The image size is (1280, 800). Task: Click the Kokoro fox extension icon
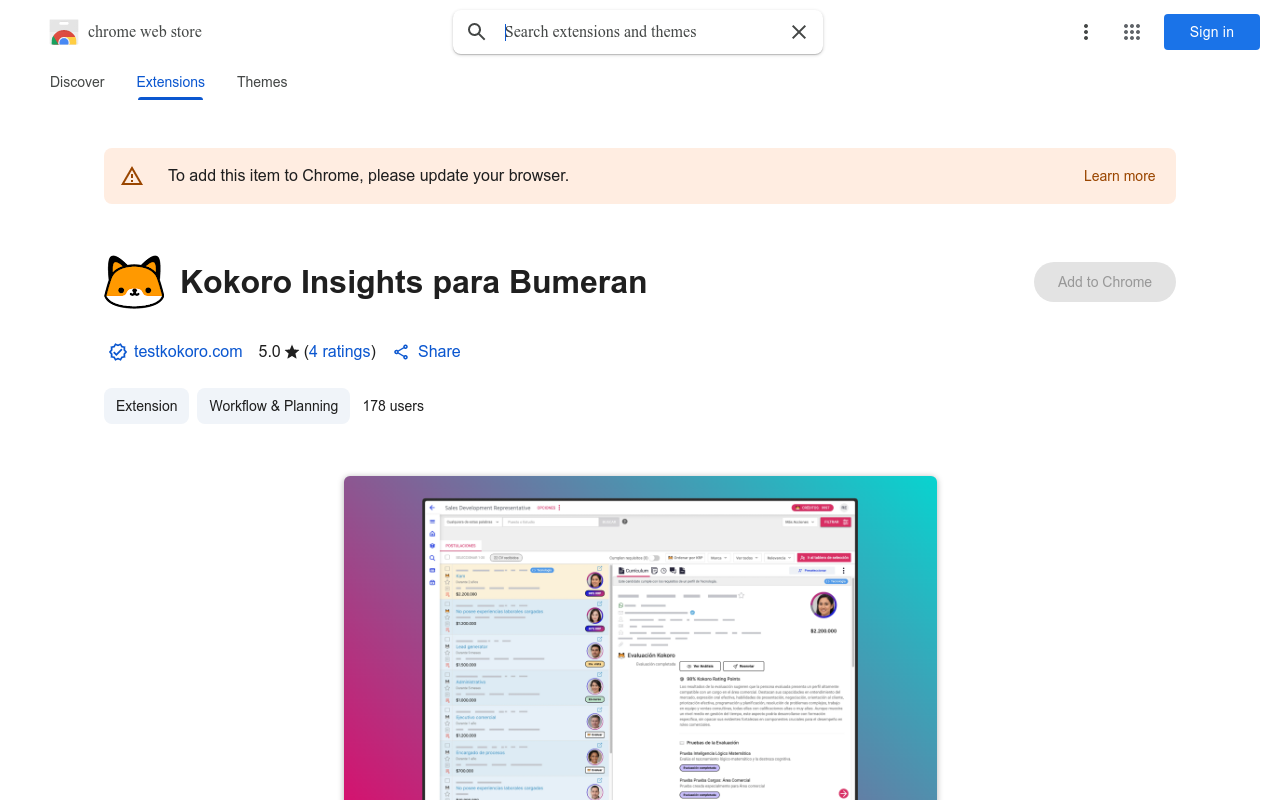(134, 282)
